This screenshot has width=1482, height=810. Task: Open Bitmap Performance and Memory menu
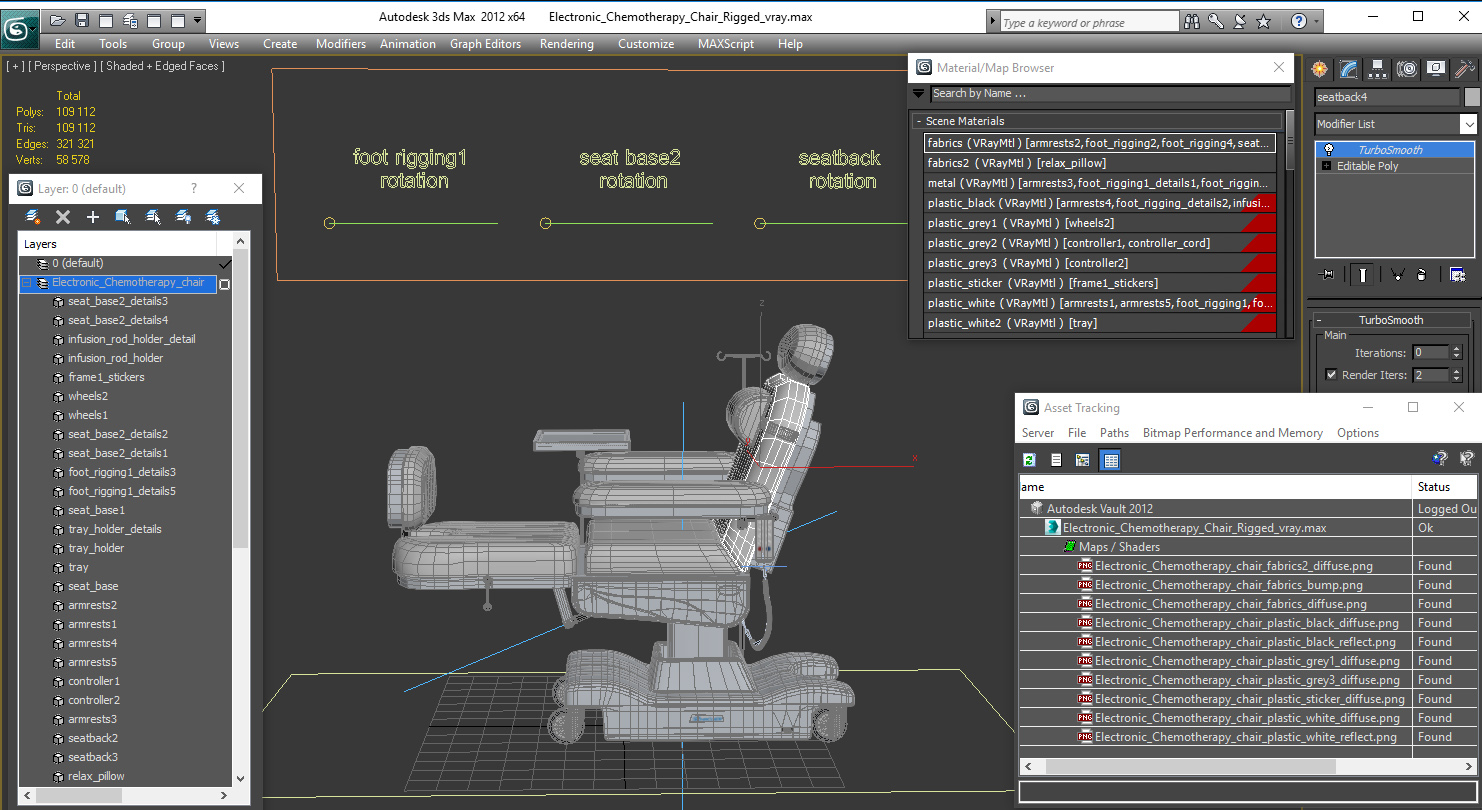coord(1232,433)
